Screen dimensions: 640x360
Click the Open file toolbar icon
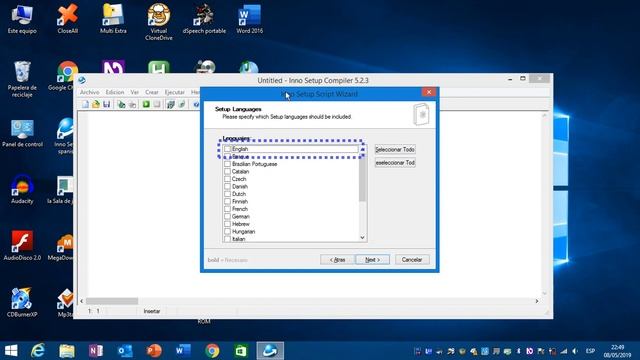96,104
